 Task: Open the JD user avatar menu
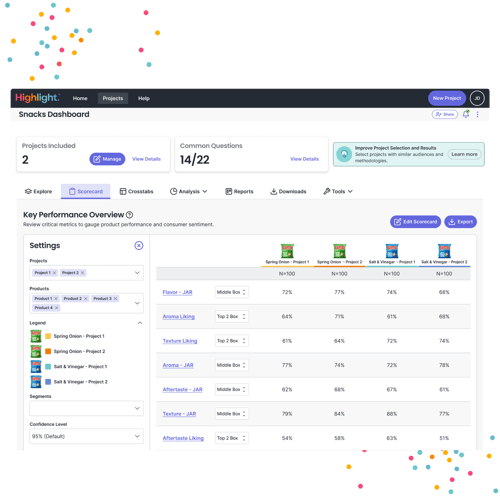tap(477, 98)
